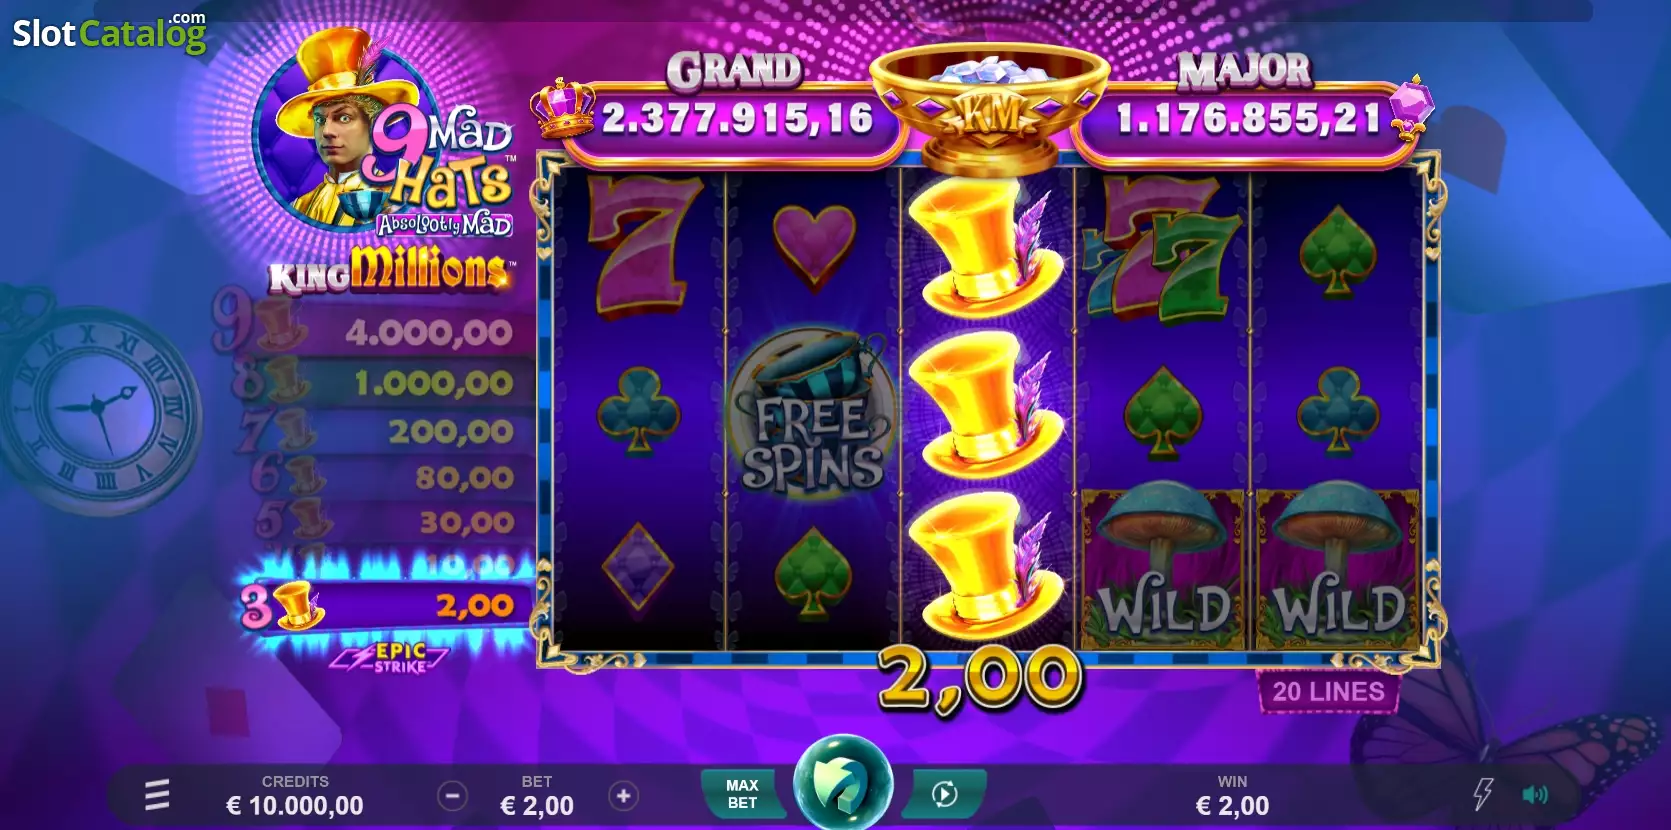The height and width of the screenshot is (830, 1671).
Task: Click the Max Bet button
Action: [x=742, y=794]
